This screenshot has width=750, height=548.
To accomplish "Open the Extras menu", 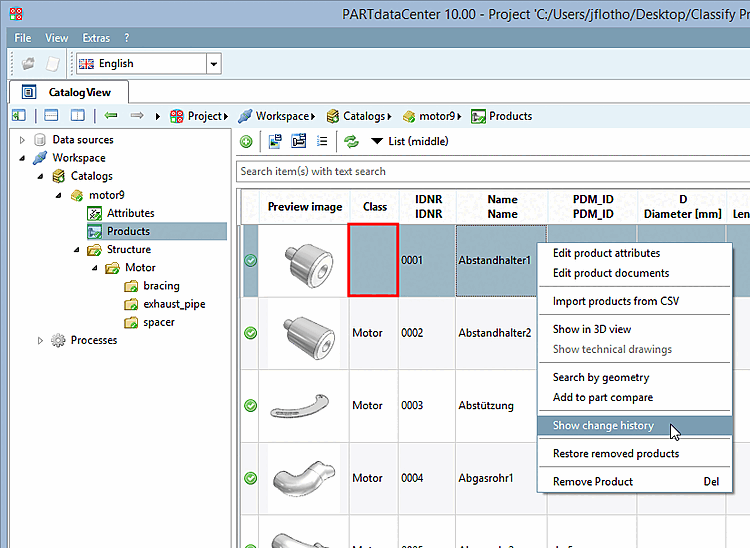I will (96, 38).
